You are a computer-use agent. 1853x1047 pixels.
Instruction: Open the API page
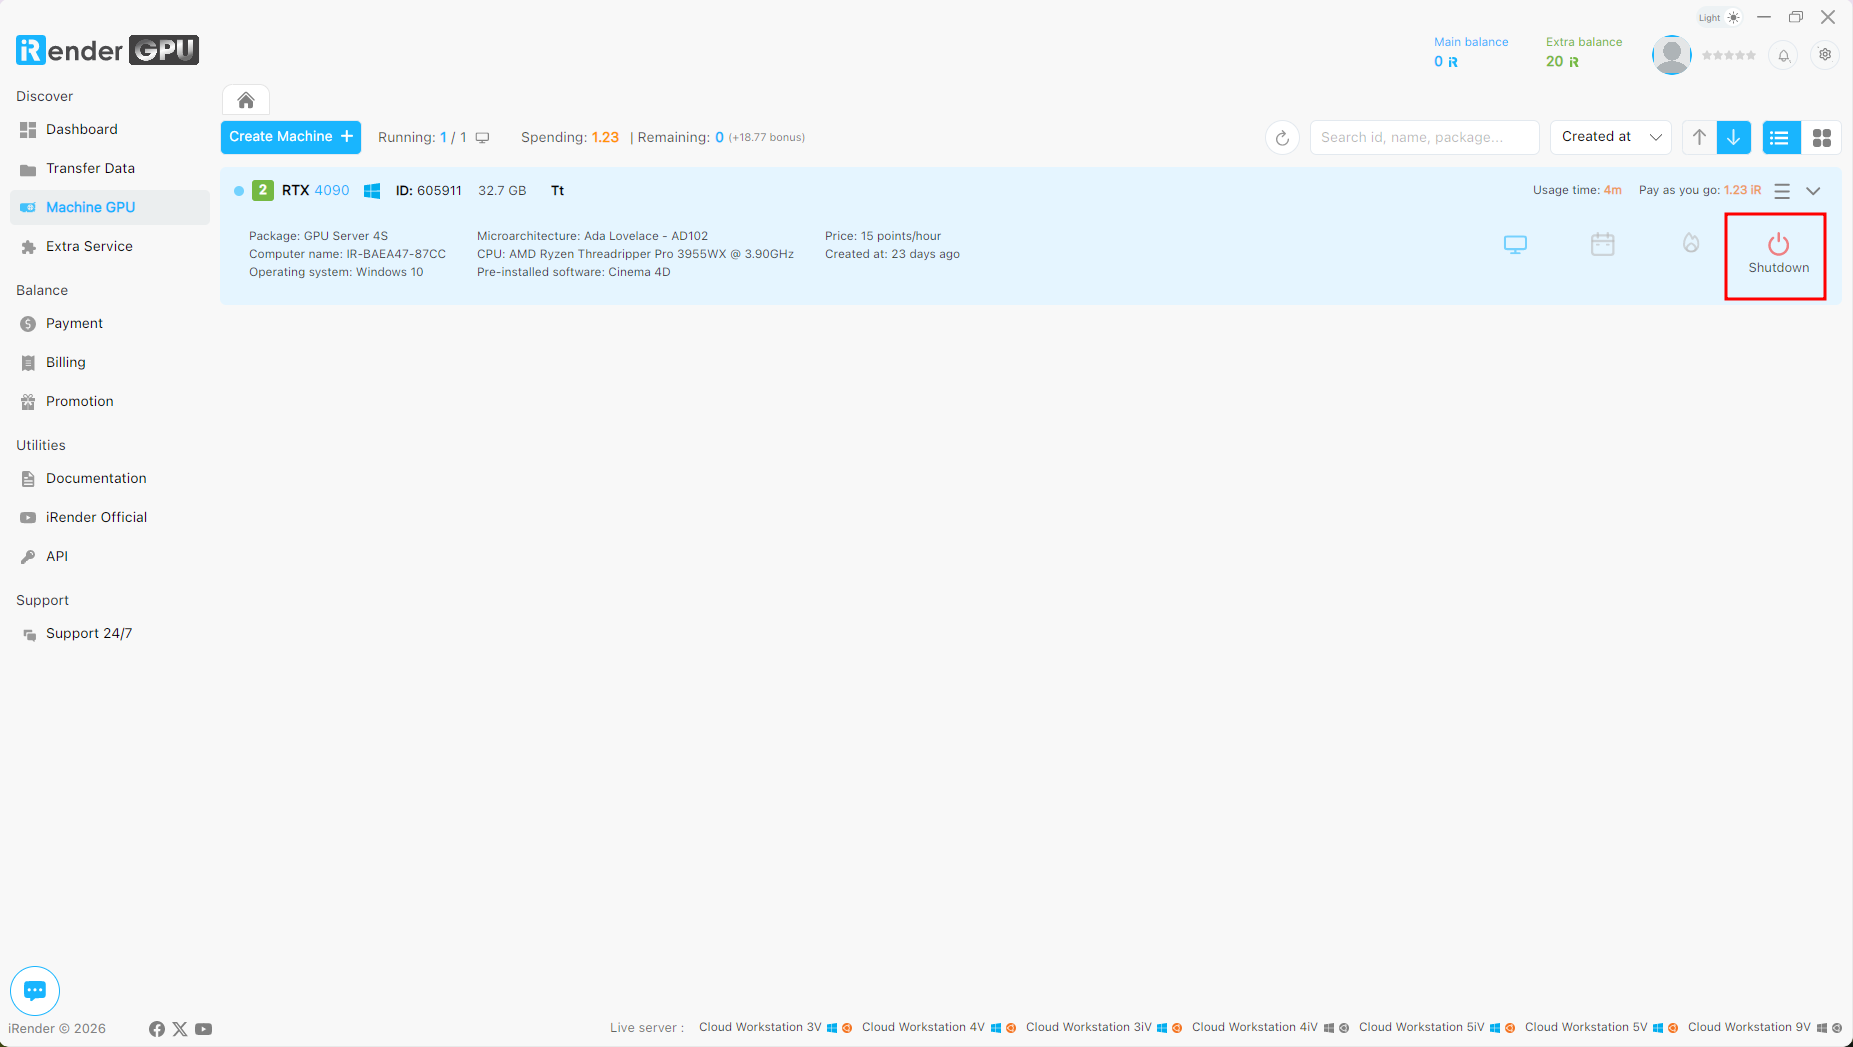click(110, 557)
